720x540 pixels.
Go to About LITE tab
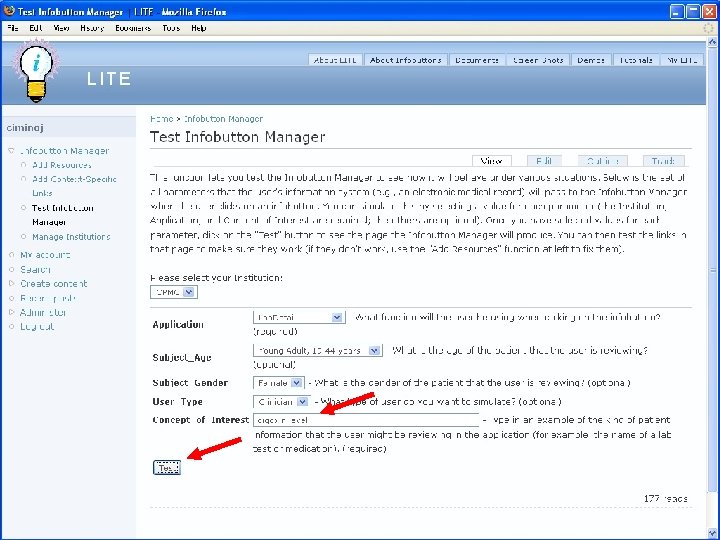click(x=335, y=60)
